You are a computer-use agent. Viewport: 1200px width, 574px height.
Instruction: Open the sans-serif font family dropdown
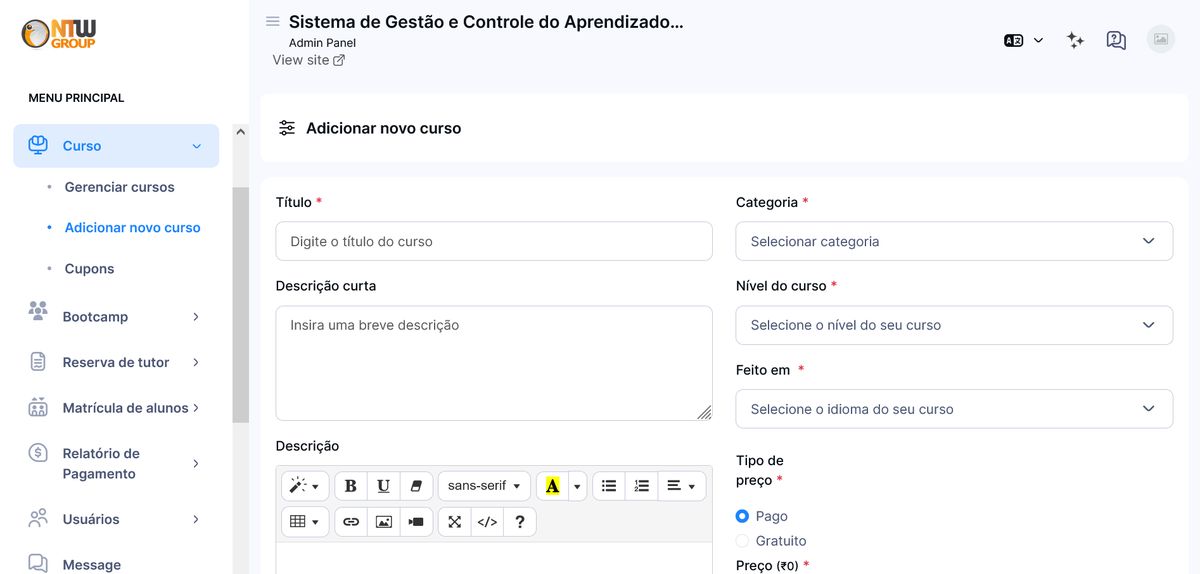point(484,486)
